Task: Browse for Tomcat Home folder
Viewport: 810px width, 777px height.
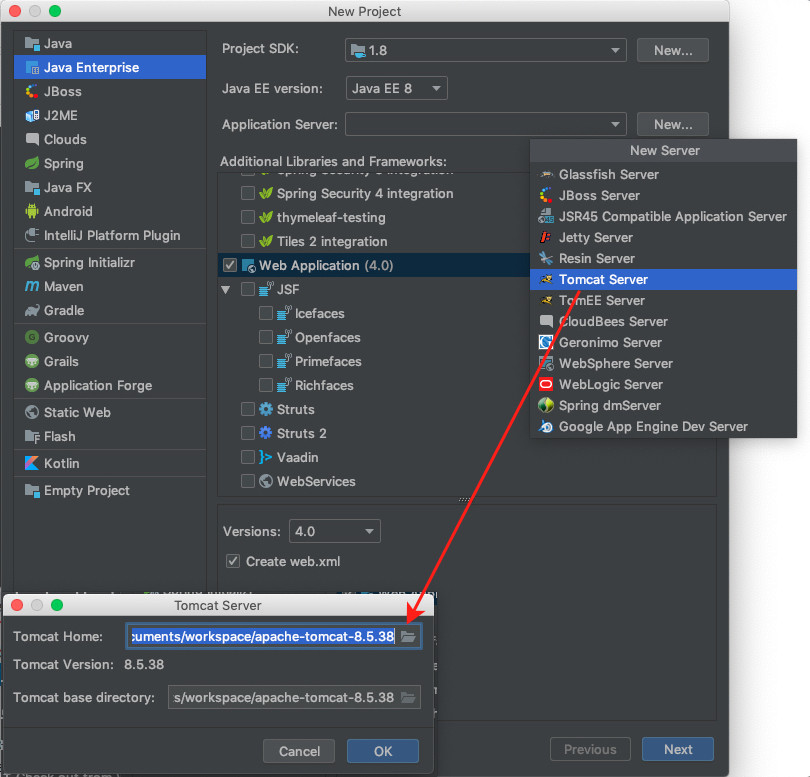Action: coord(408,637)
